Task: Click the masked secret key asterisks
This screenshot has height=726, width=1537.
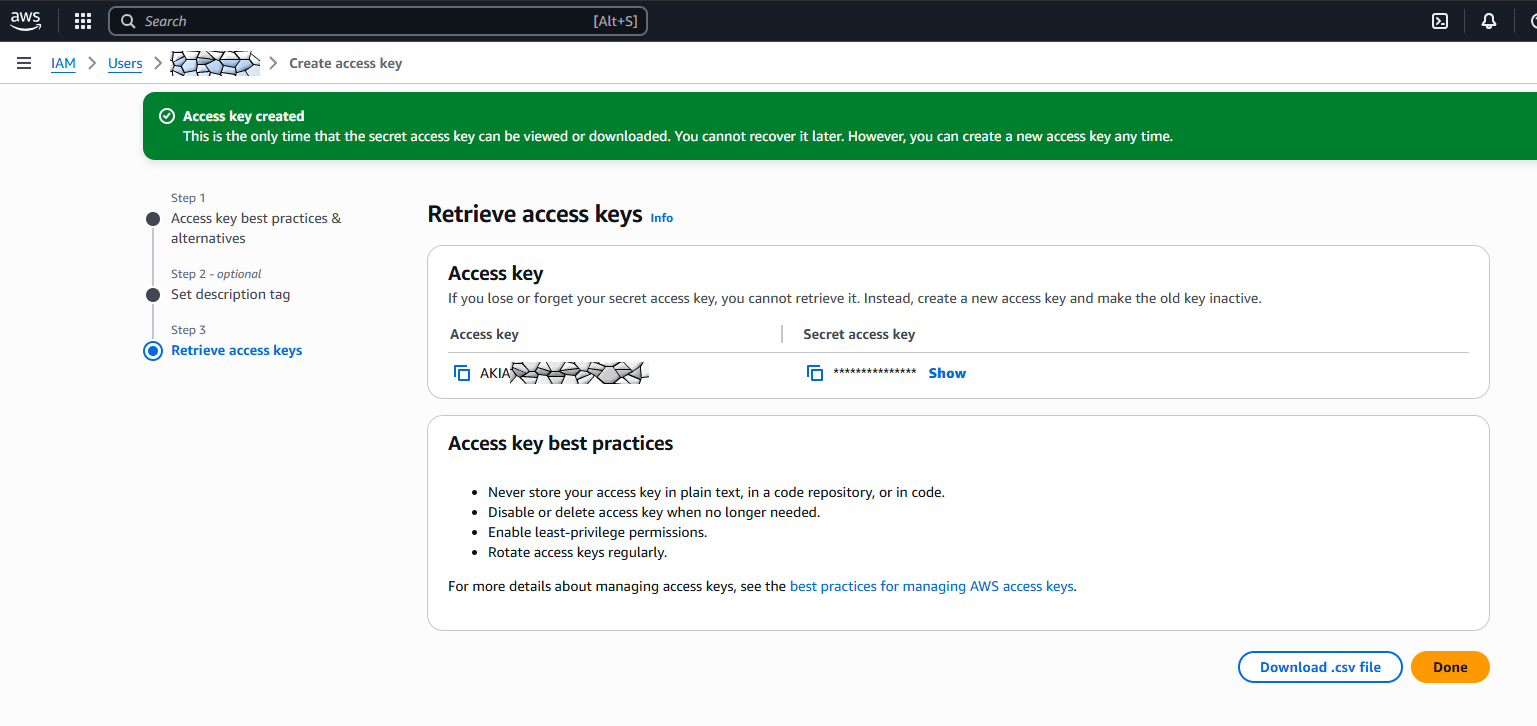Action: [x=875, y=373]
